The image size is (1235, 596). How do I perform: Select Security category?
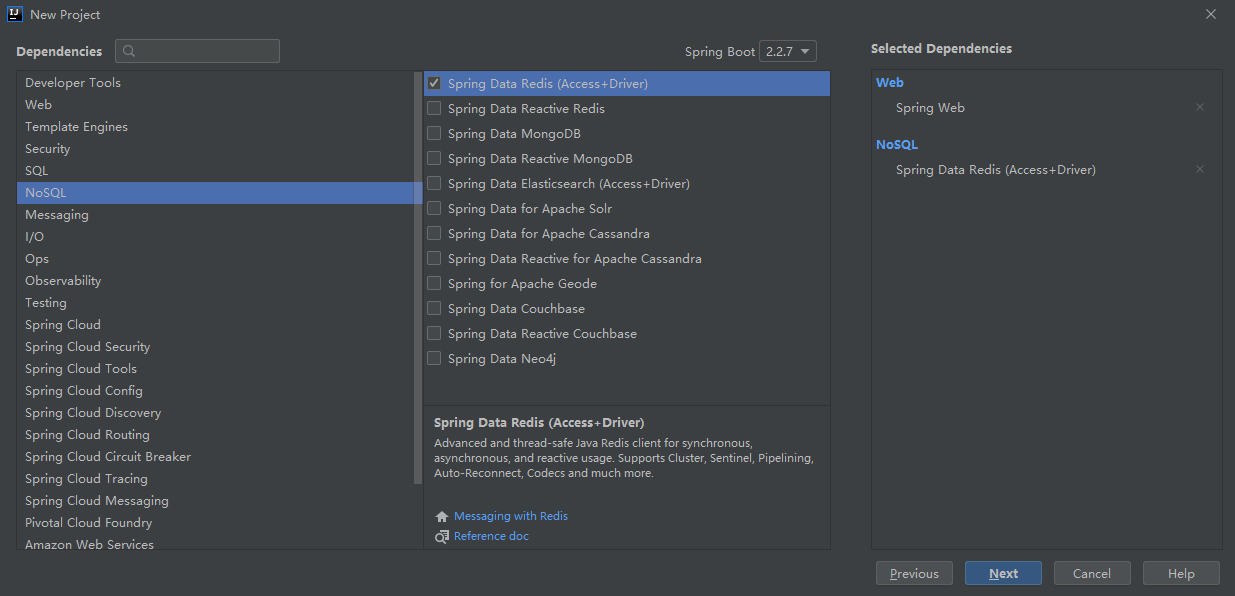[215, 148]
